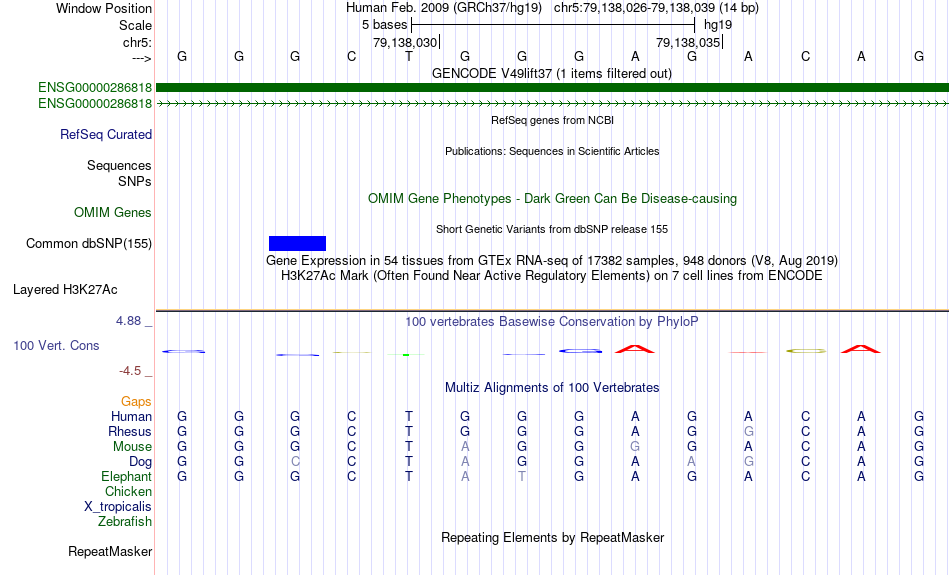
Task: Select the Mouse species row label
Action: (132, 447)
